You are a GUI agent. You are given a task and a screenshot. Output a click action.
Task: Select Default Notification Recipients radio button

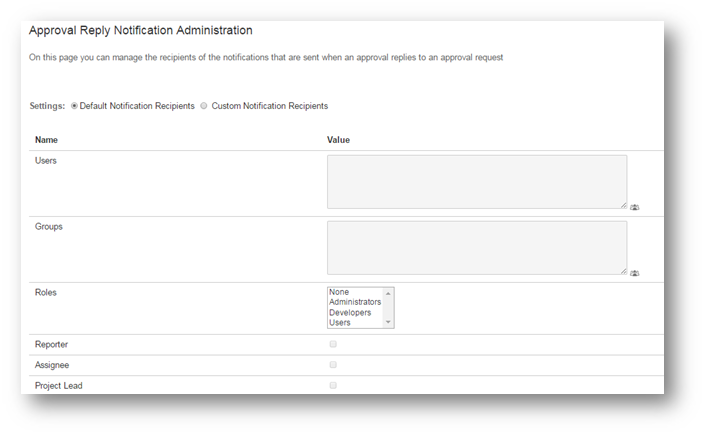pos(74,106)
